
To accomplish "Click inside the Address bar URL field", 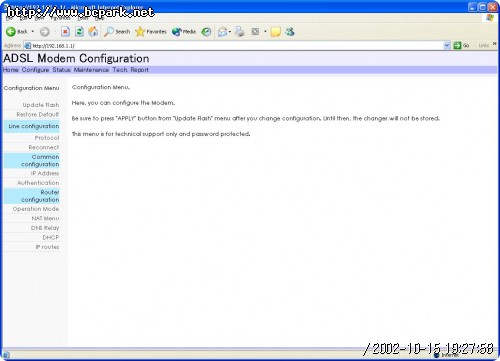I will coord(237,46).
